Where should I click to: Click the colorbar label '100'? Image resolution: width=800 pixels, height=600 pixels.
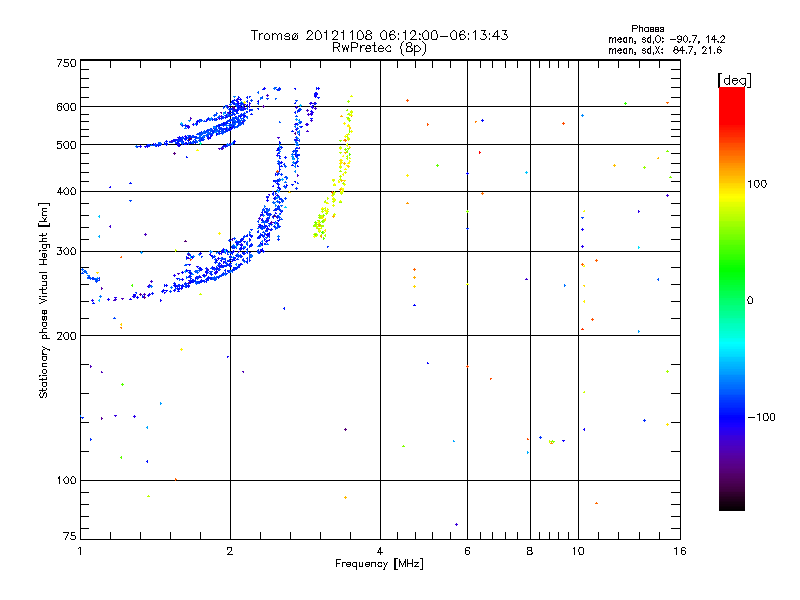757,184
